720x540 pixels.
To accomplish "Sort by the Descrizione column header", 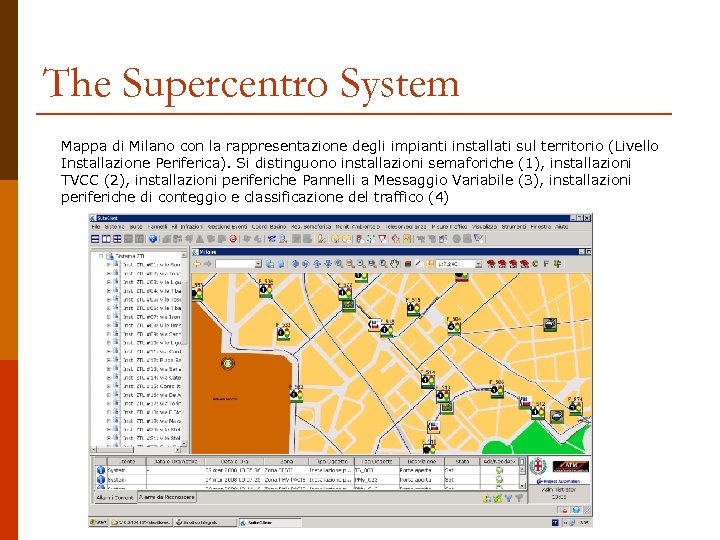I will click(x=422, y=461).
